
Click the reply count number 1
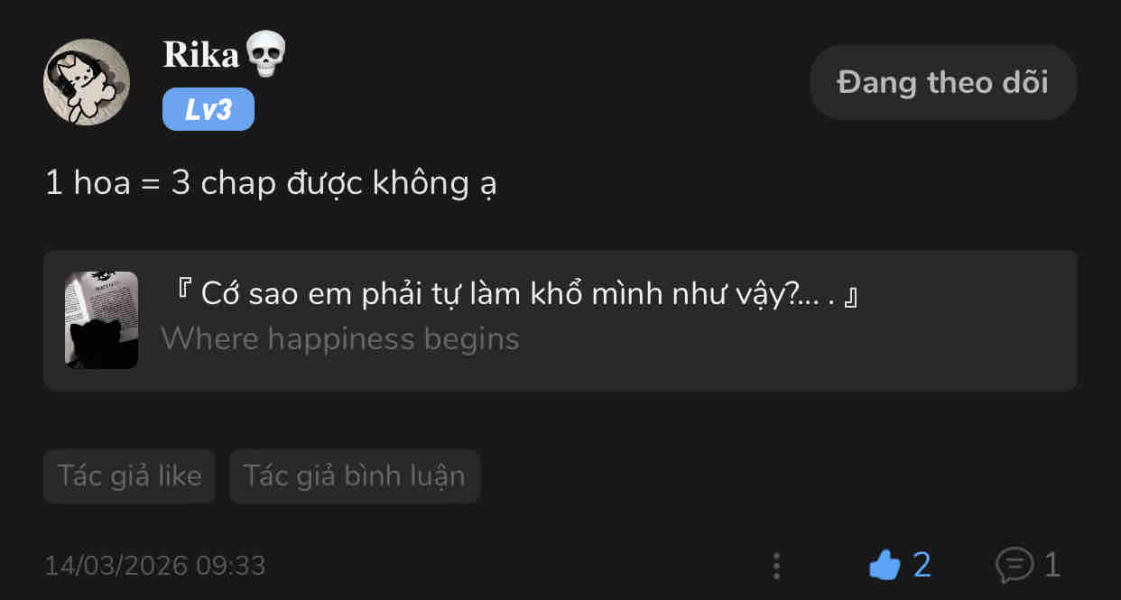coord(1051,566)
